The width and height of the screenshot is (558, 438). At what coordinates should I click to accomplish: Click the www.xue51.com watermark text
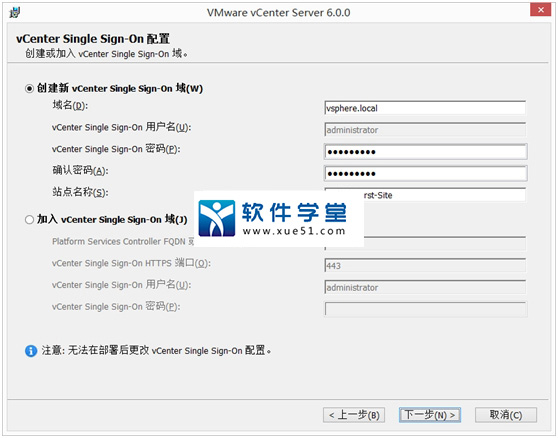click(x=294, y=231)
